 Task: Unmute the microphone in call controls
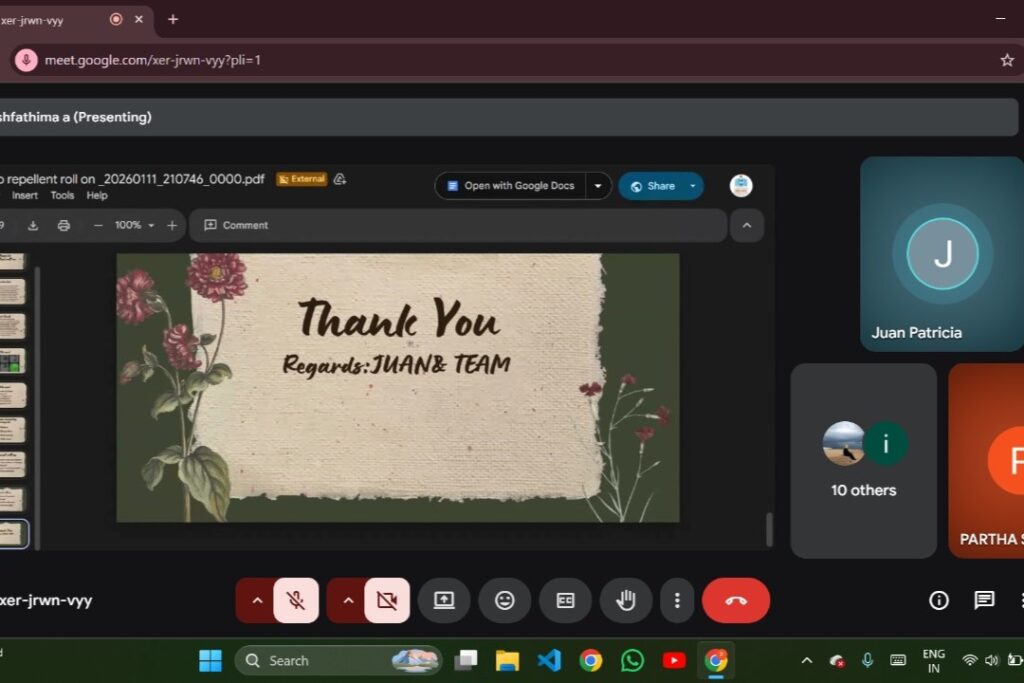tap(296, 600)
